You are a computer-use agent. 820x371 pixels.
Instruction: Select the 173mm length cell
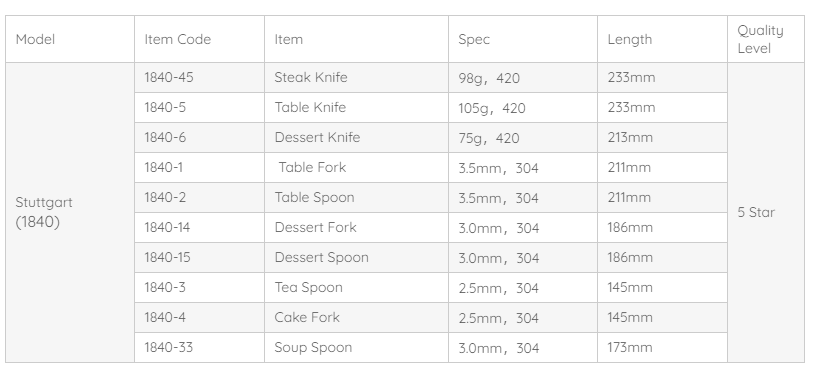coord(662,347)
